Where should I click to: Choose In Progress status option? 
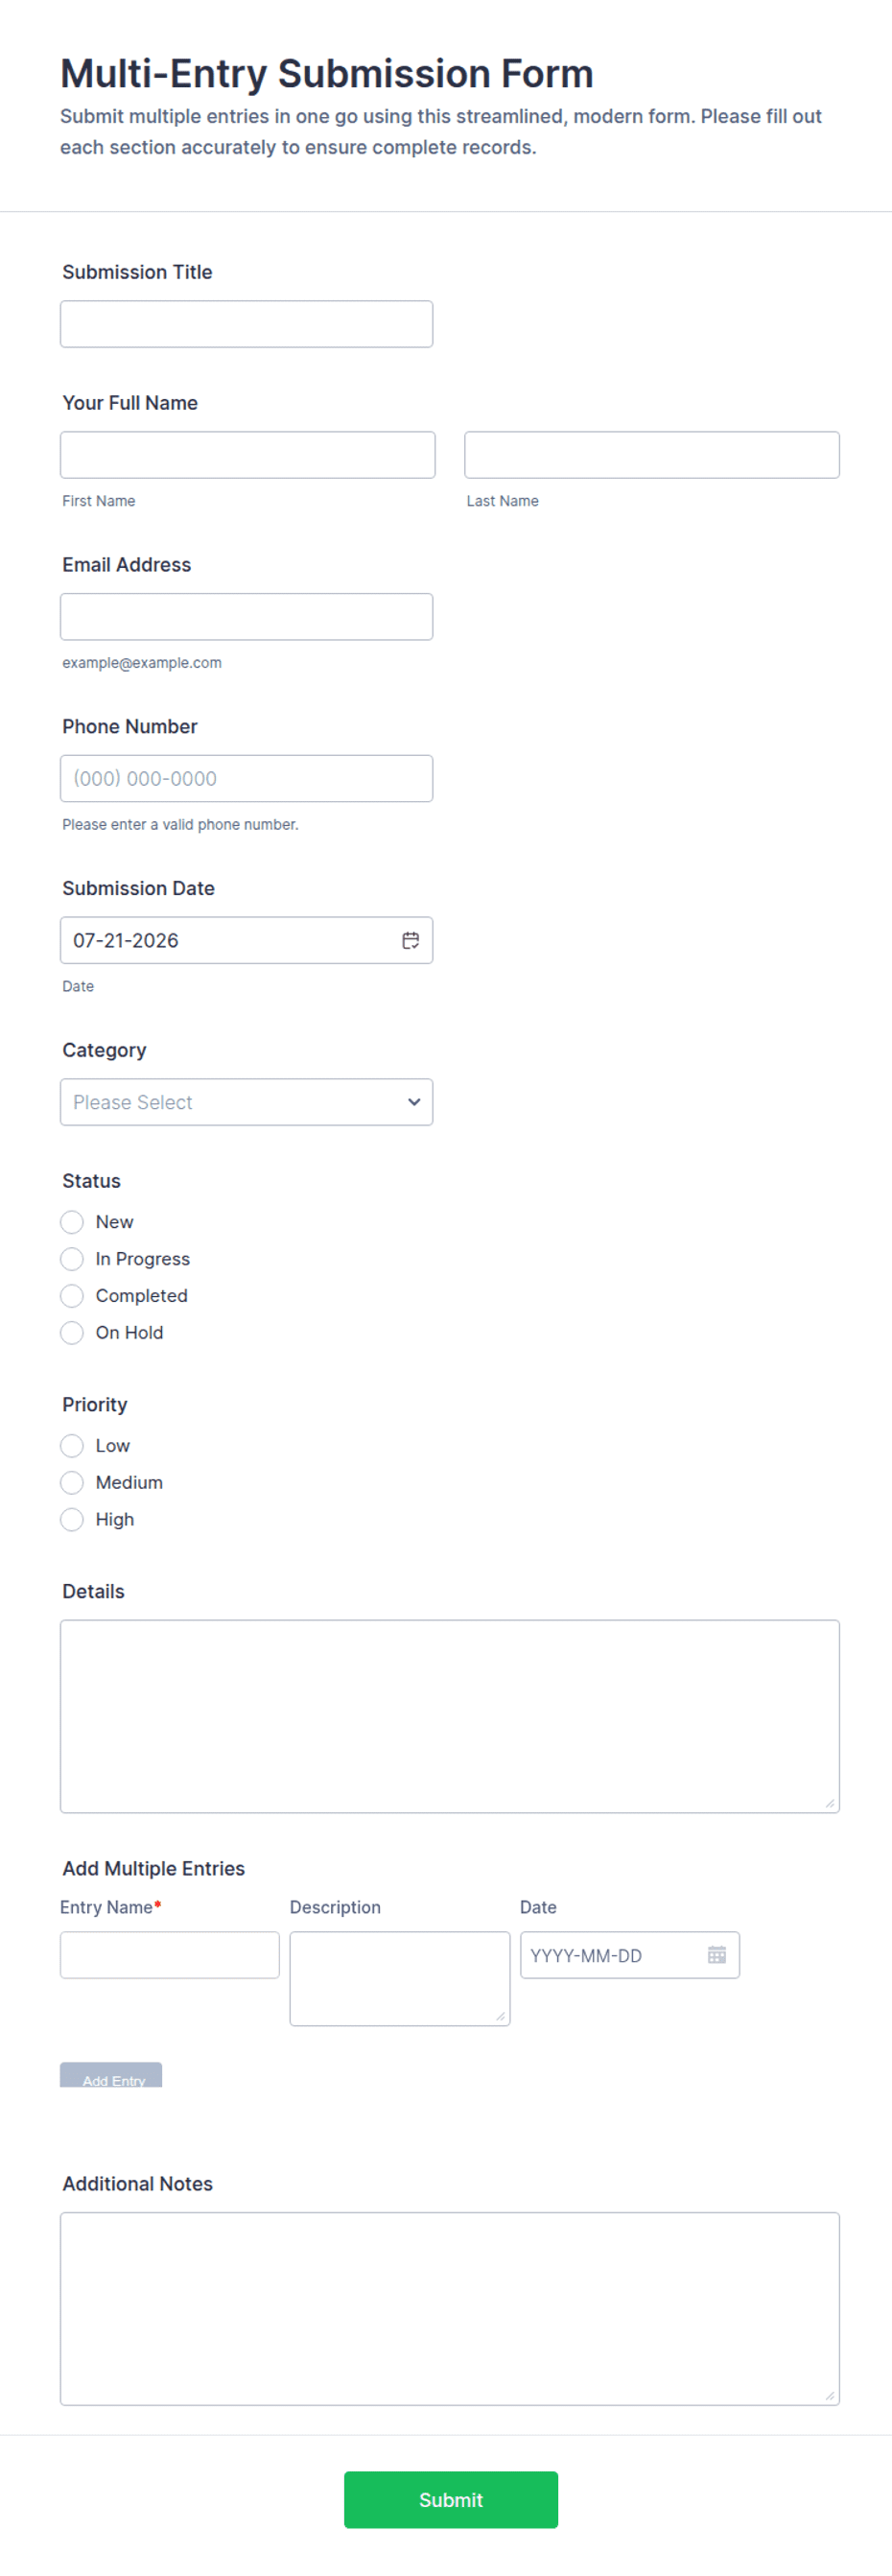tap(72, 1259)
